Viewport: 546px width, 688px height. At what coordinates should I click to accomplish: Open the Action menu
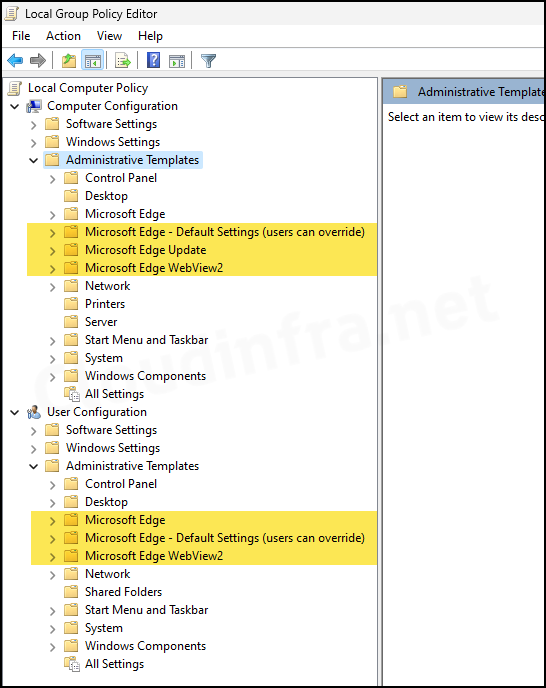coord(64,36)
